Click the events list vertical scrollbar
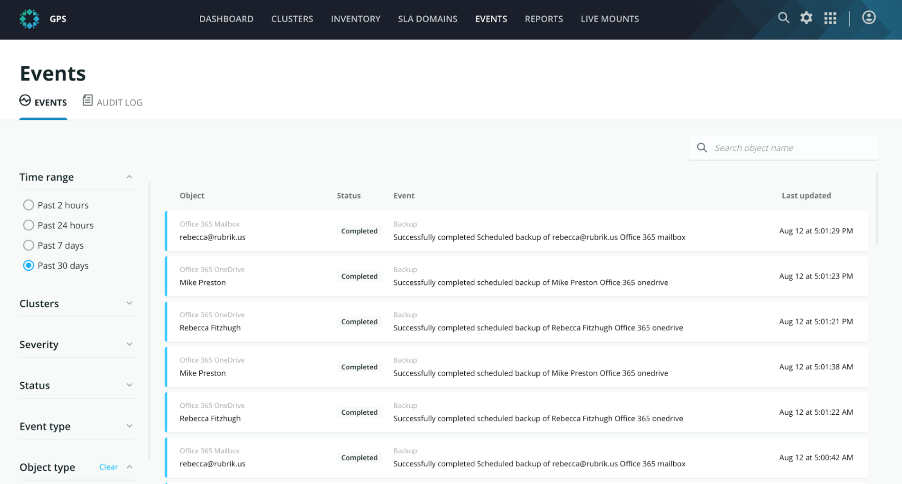 (x=877, y=209)
